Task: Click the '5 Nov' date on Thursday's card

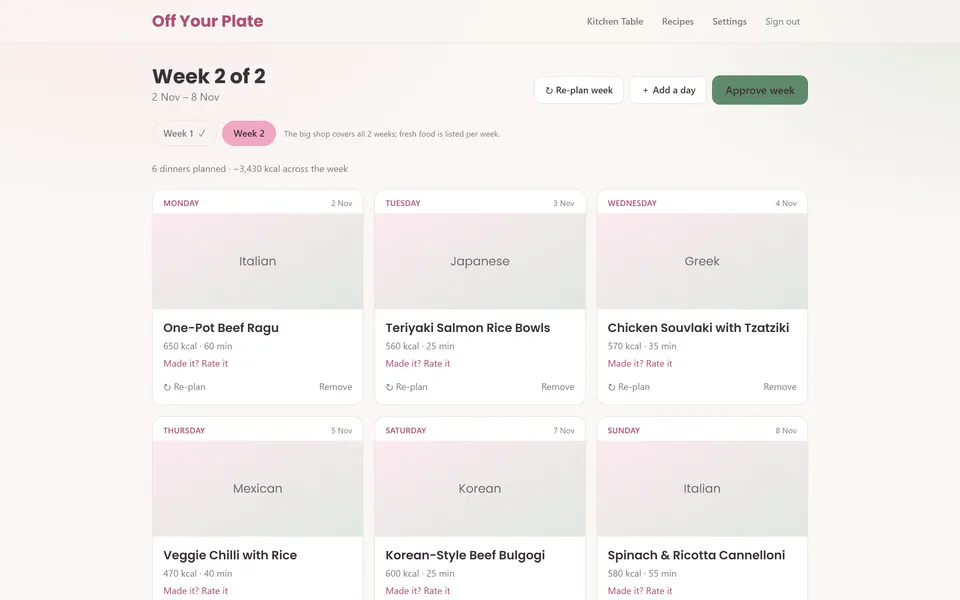Action: tap(342, 430)
